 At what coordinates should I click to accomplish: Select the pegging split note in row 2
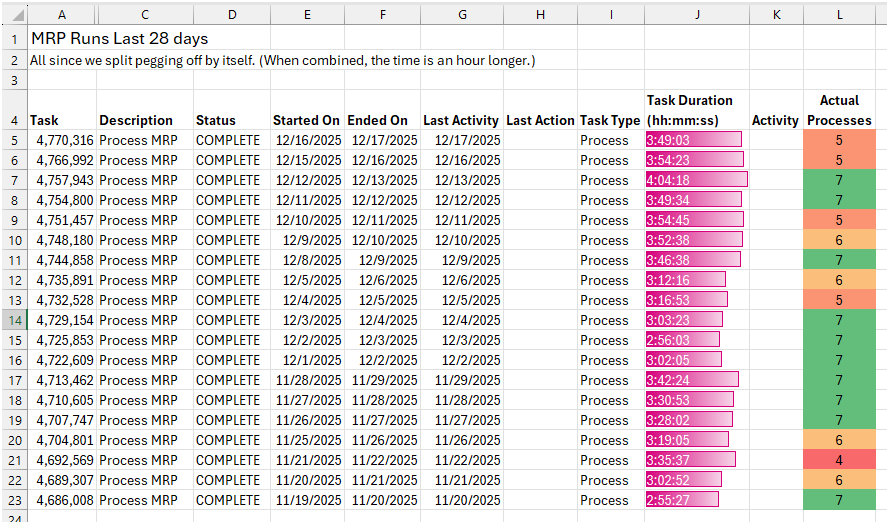click(282, 61)
